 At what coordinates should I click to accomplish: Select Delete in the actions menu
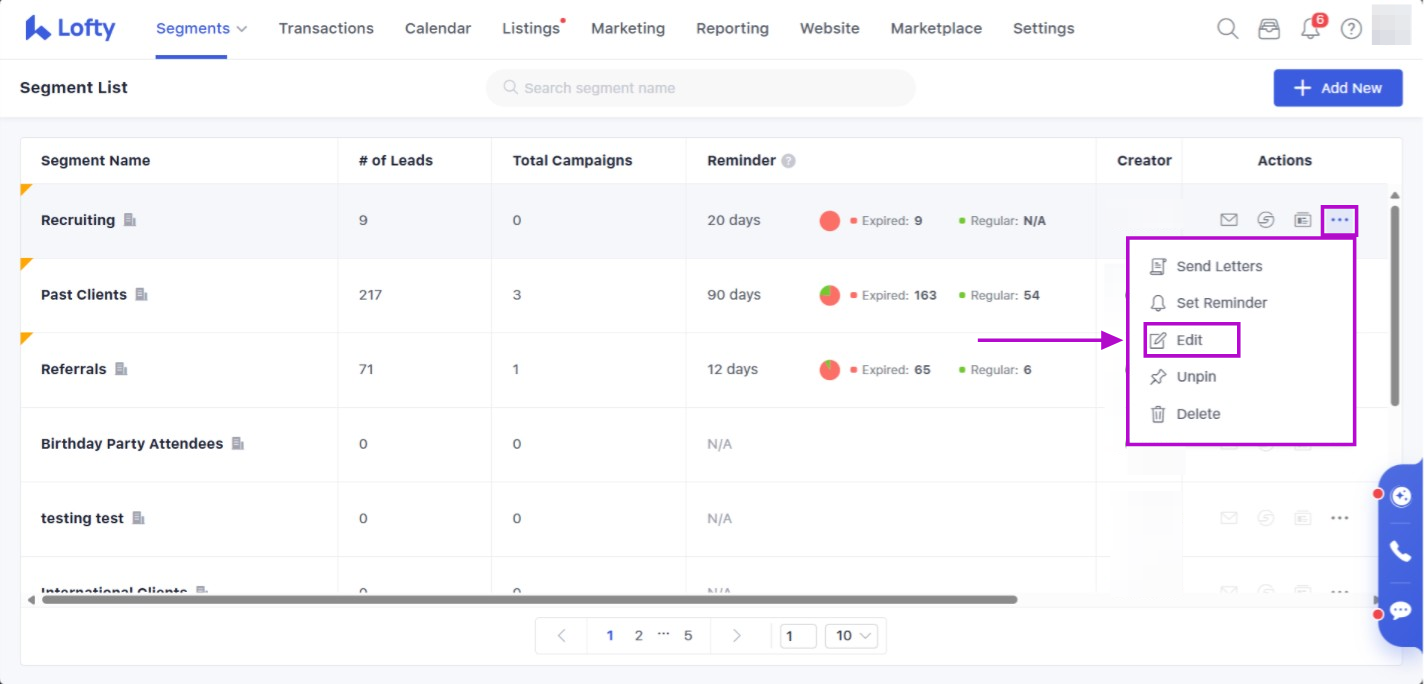click(x=1197, y=414)
